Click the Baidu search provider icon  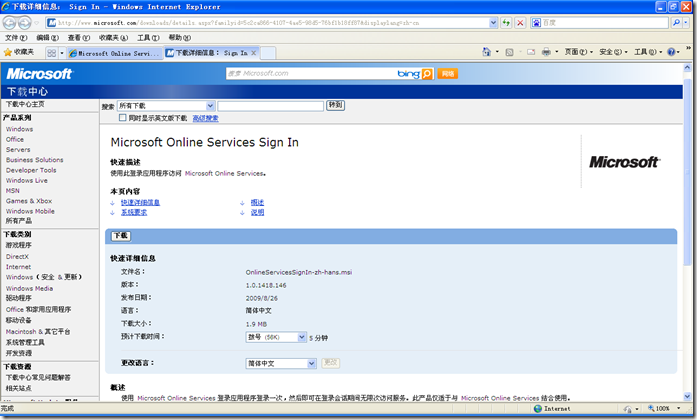pos(537,23)
